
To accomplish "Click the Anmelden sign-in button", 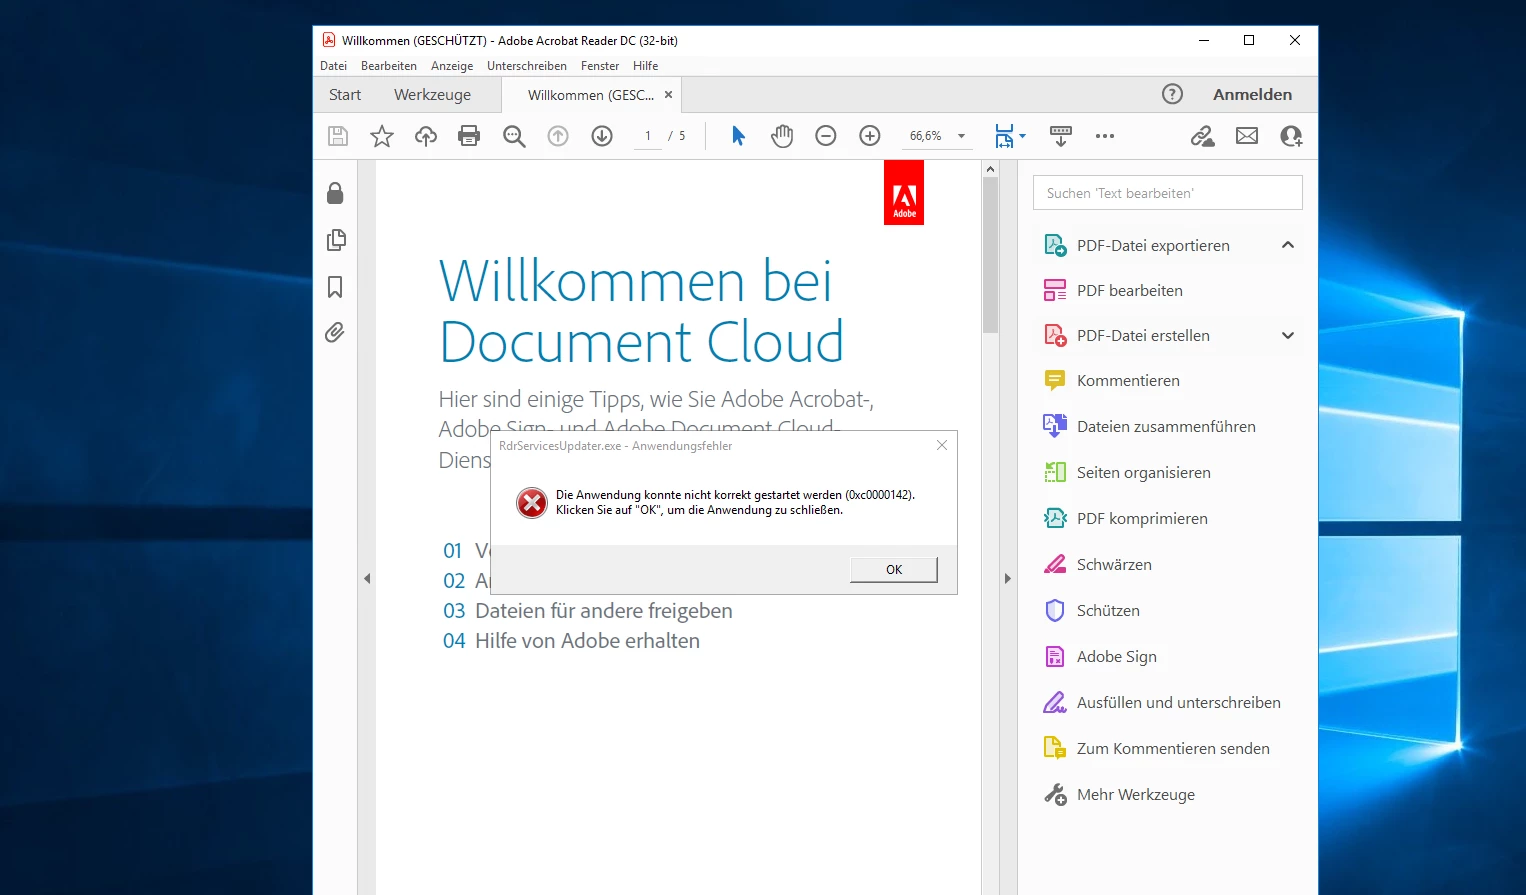I will coord(1252,94).
